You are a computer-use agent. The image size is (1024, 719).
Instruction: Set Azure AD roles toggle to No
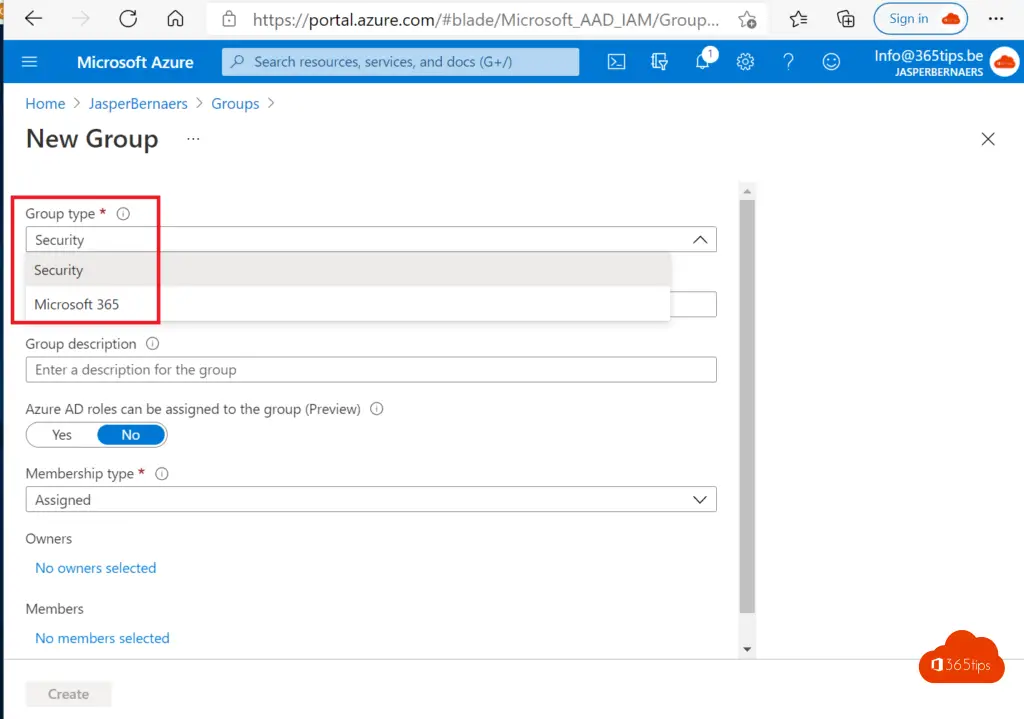point(131,435)
